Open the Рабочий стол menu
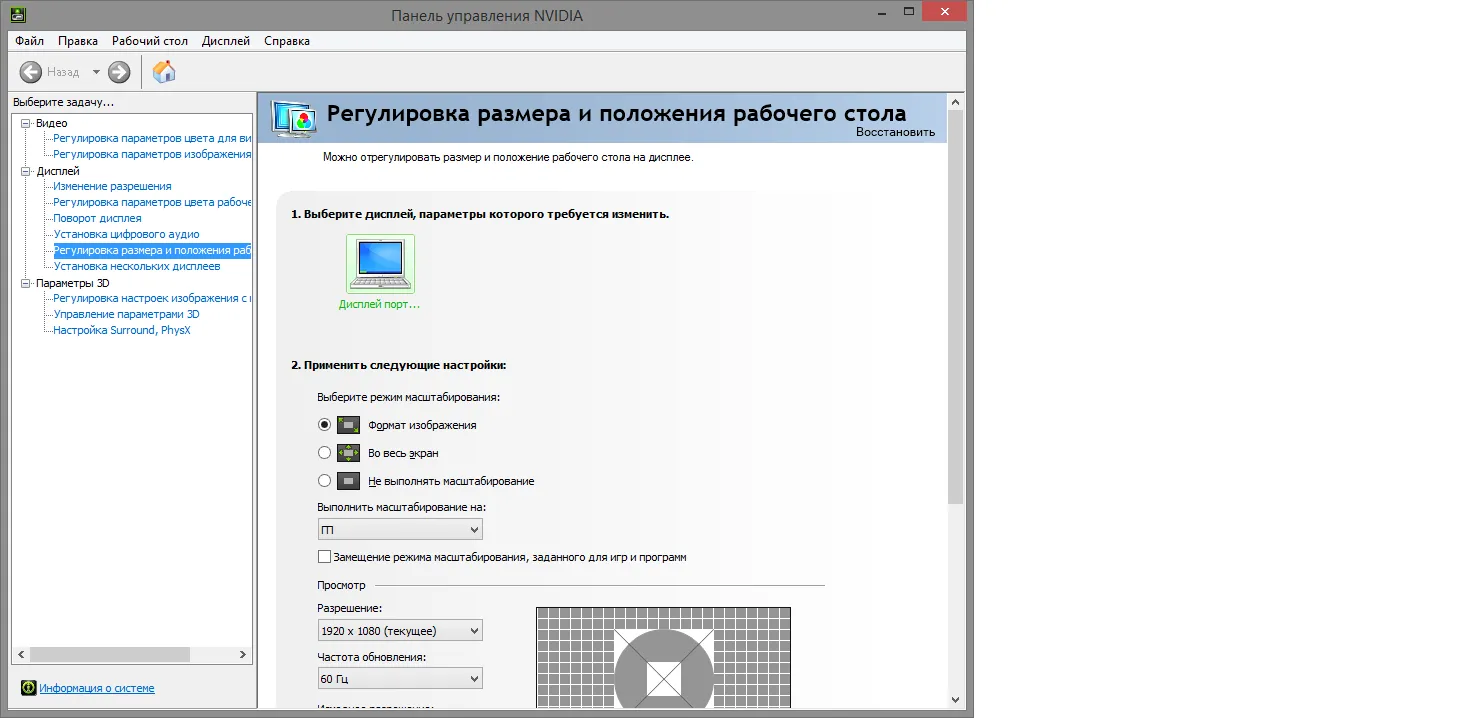This screenshot has width=1479, height=718. [150, 41]
